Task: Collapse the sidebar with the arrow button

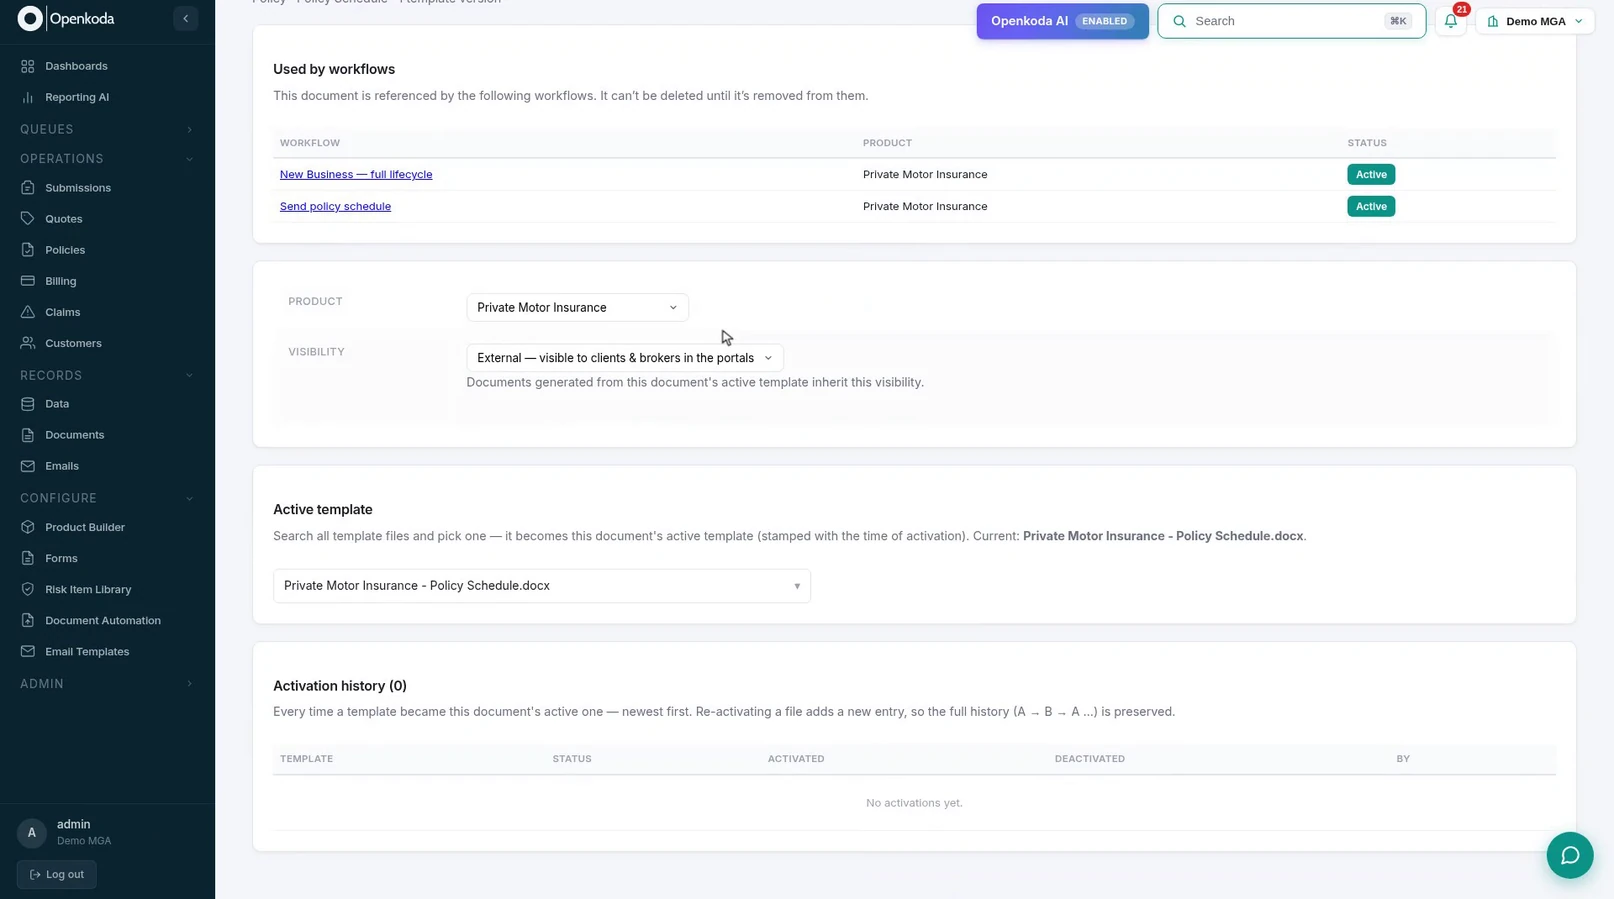Action: click(185, 18)
